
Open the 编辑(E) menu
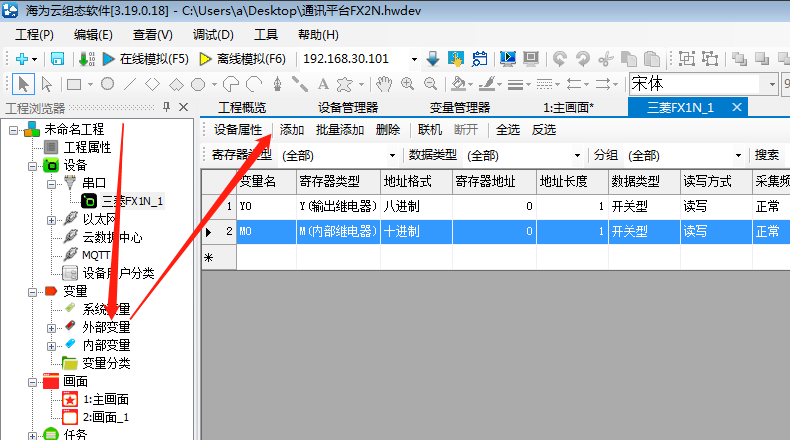(x=93, y=35)
